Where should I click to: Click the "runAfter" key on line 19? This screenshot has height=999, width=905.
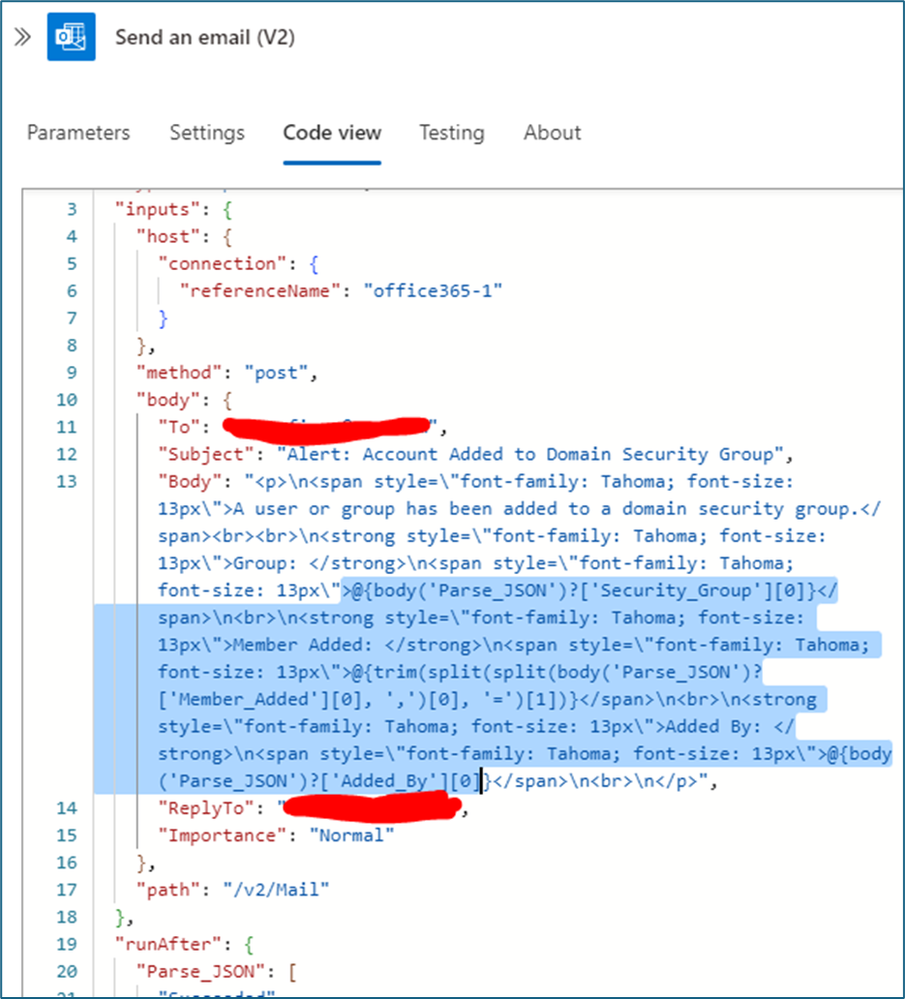click(168, 944)
